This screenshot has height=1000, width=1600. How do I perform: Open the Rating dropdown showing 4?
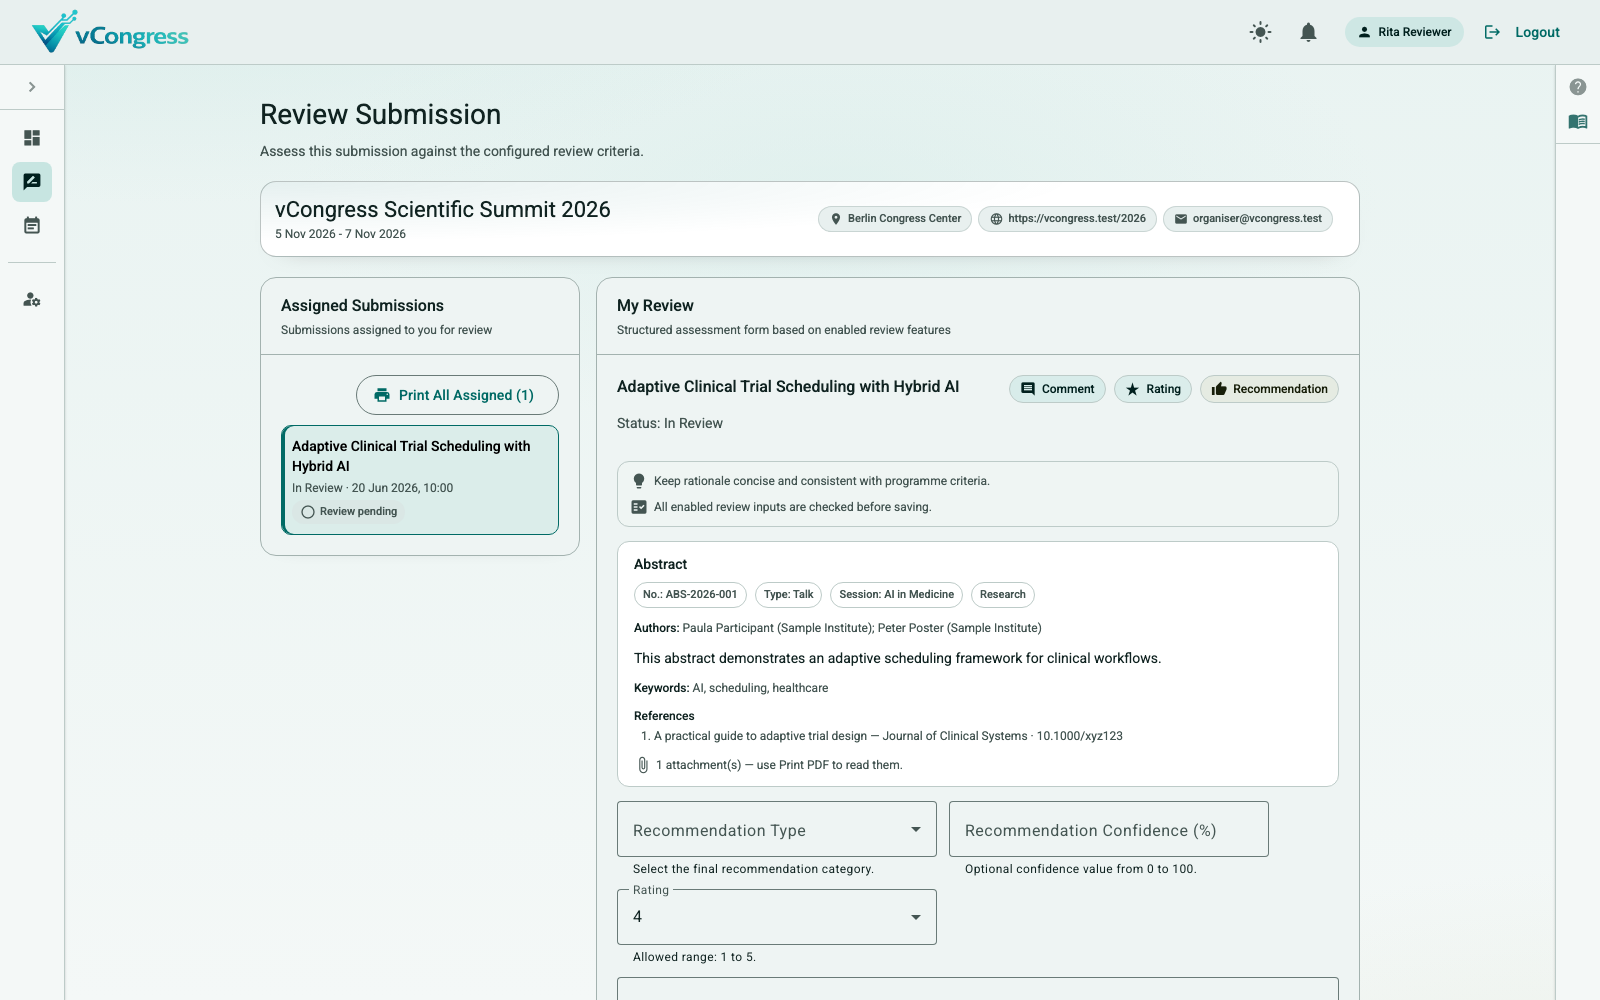click(777, 917)
